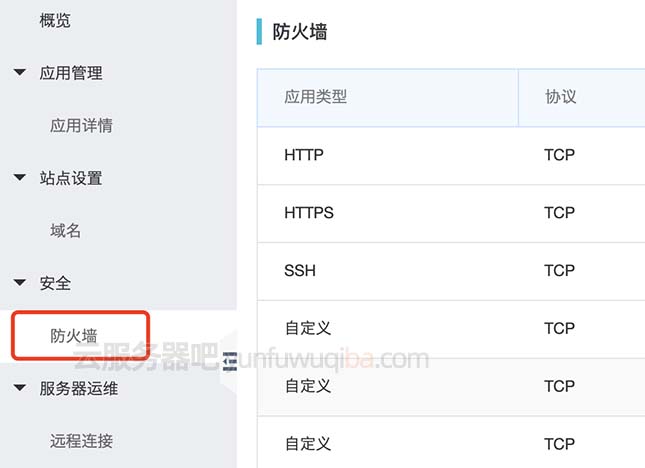This screenshot has height=468, width=645.
Task: Select 应用管理 in the sidebar
Action: pos(71,73)
